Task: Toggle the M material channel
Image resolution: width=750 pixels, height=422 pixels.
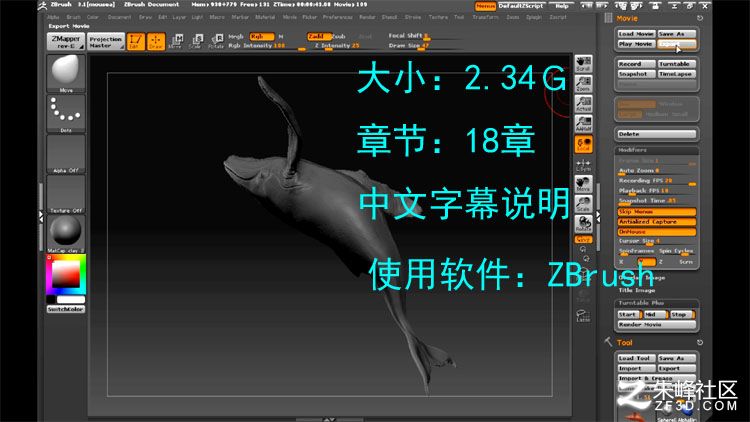Action: tap(281, 36)
